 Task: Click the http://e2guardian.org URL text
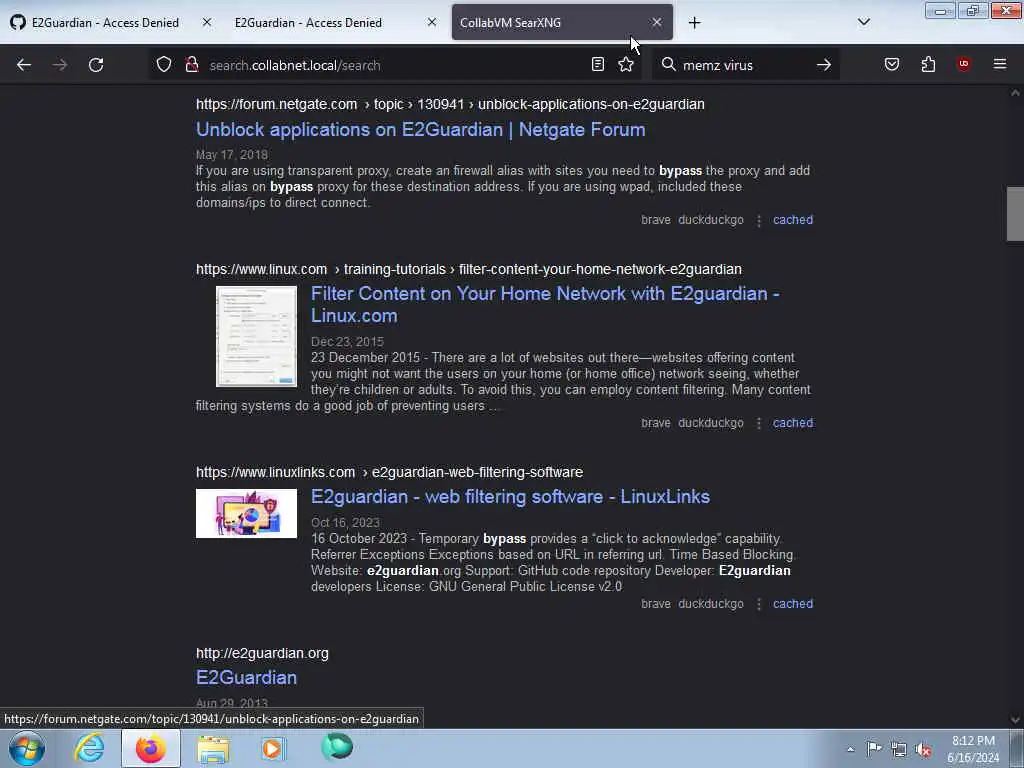pyautogui.click(x=262, y=653)
